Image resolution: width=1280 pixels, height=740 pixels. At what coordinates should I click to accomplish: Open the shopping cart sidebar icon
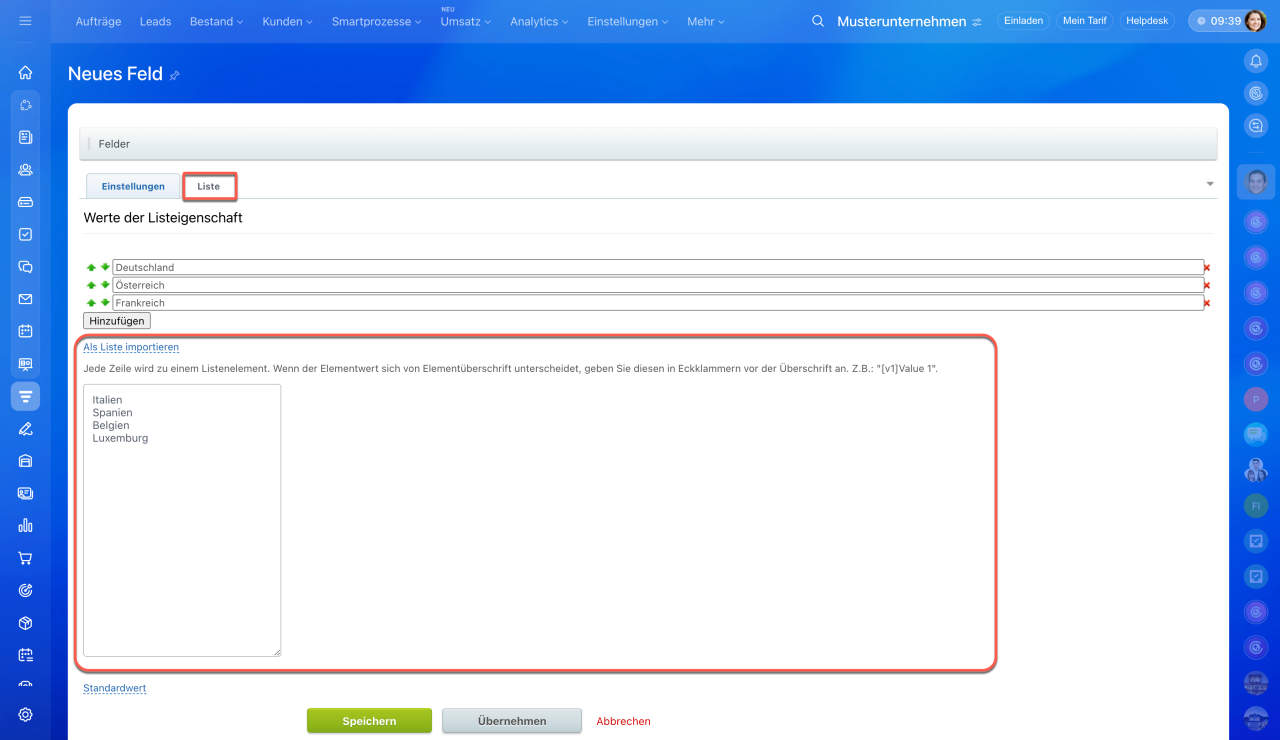click(26, 558)
